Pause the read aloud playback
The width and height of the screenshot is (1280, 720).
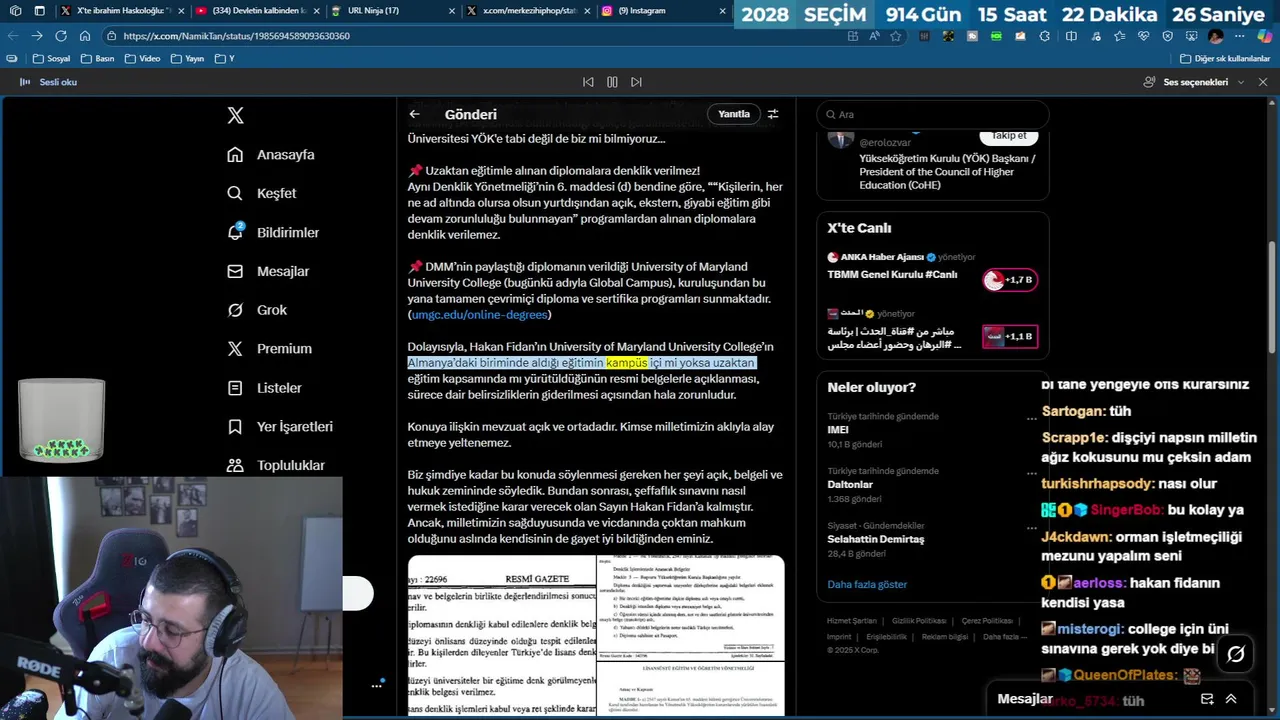[612, 82]
